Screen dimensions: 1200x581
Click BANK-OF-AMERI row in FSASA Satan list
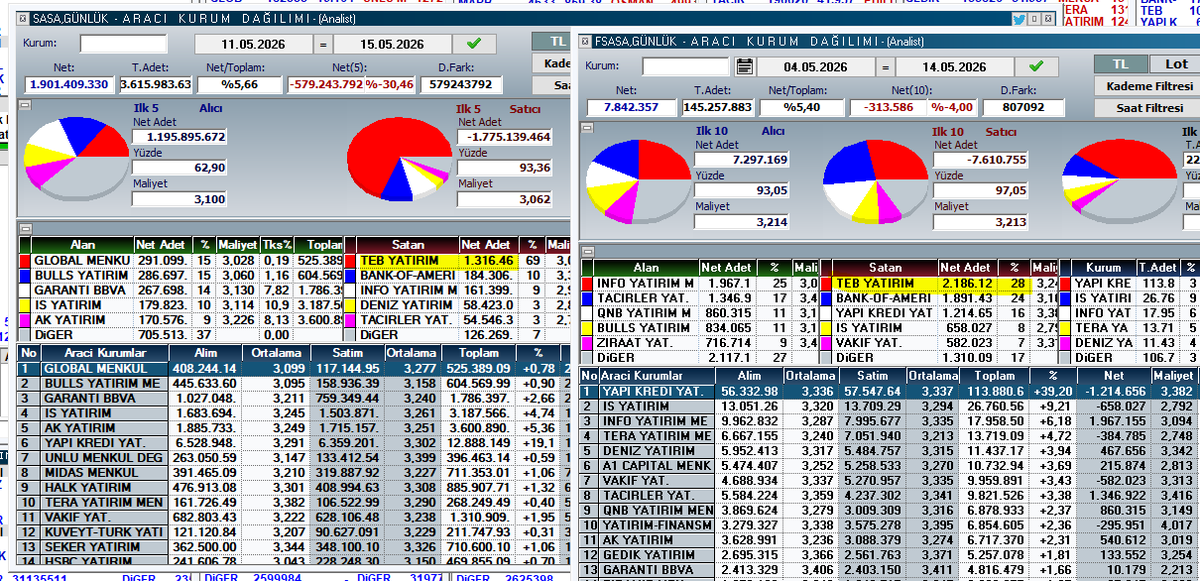coord(938,298)
